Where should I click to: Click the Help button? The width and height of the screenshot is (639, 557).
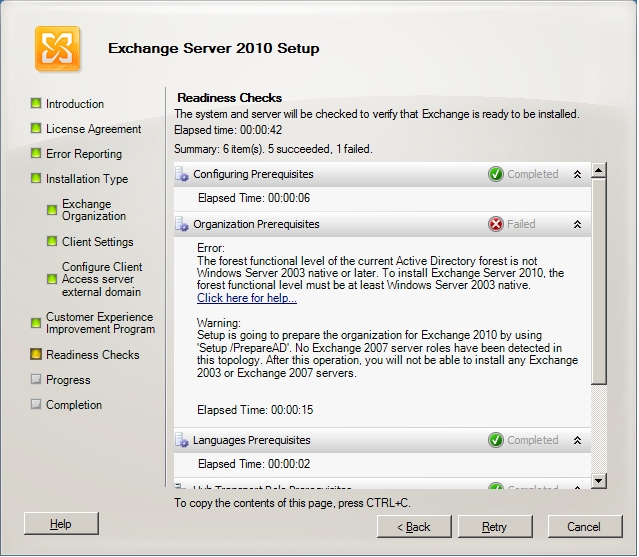point(61,524)
